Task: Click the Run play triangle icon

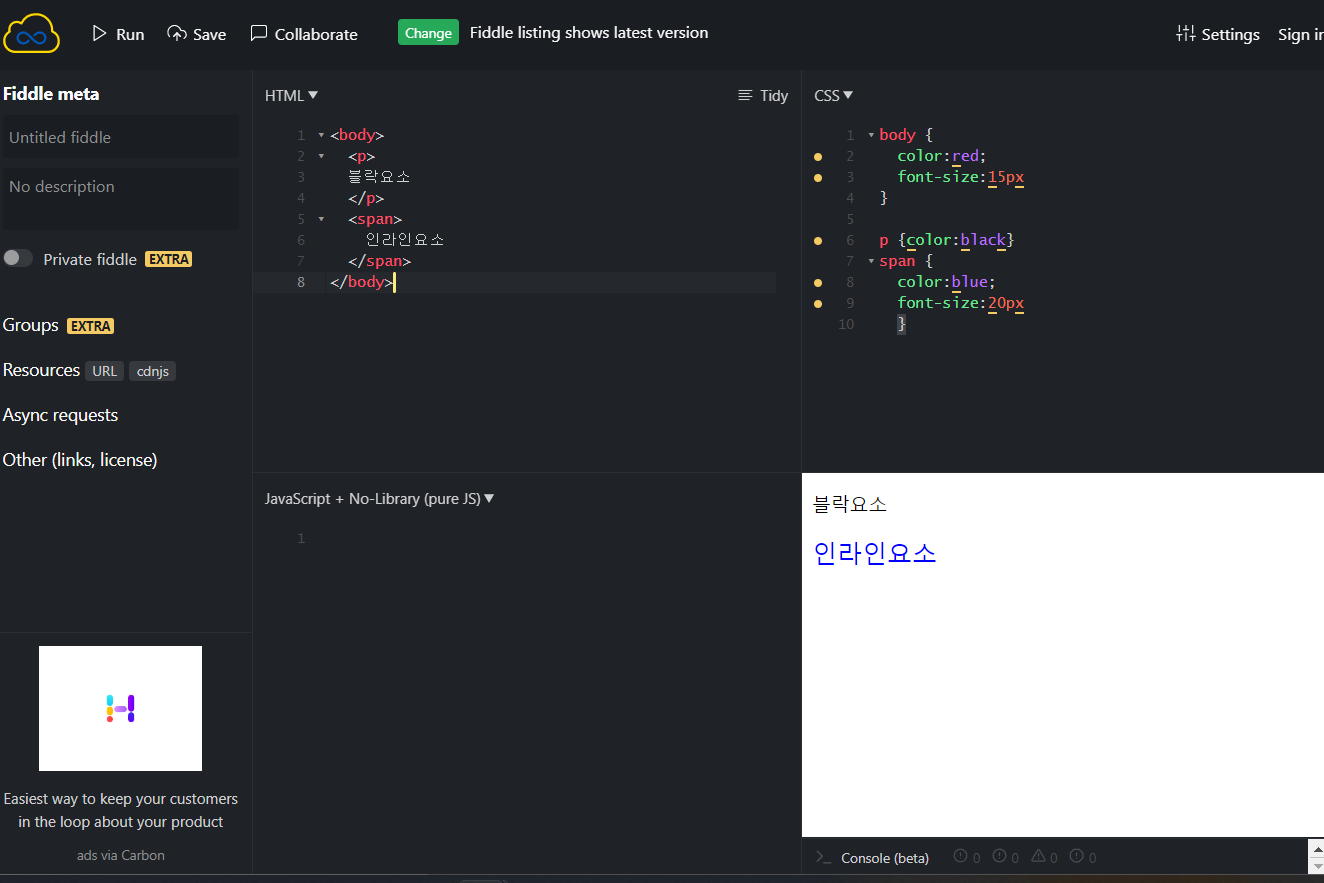Action: click(99, 33)
